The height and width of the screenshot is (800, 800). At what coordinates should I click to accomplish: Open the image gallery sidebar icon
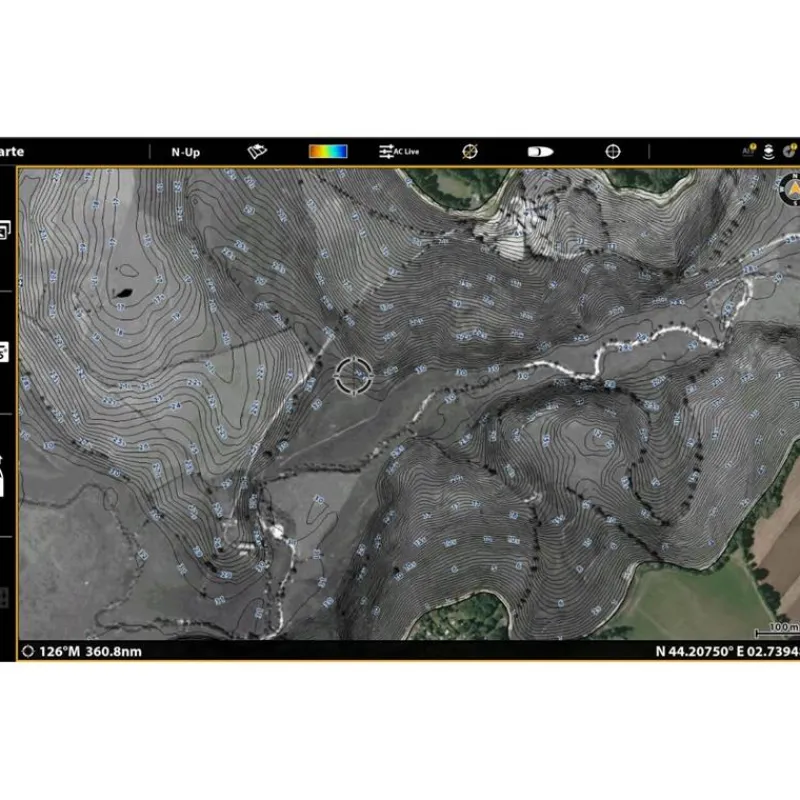pyautogui.click(x=4, y=230)
